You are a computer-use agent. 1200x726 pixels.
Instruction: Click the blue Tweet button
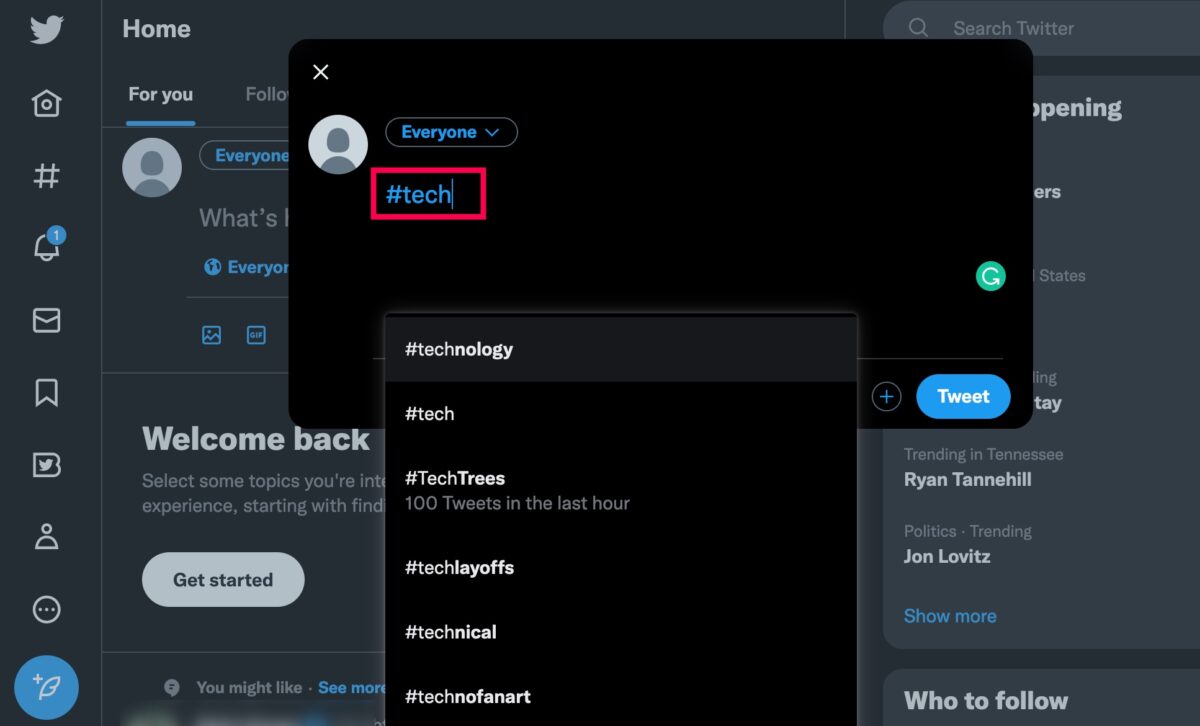coord(963,397)
